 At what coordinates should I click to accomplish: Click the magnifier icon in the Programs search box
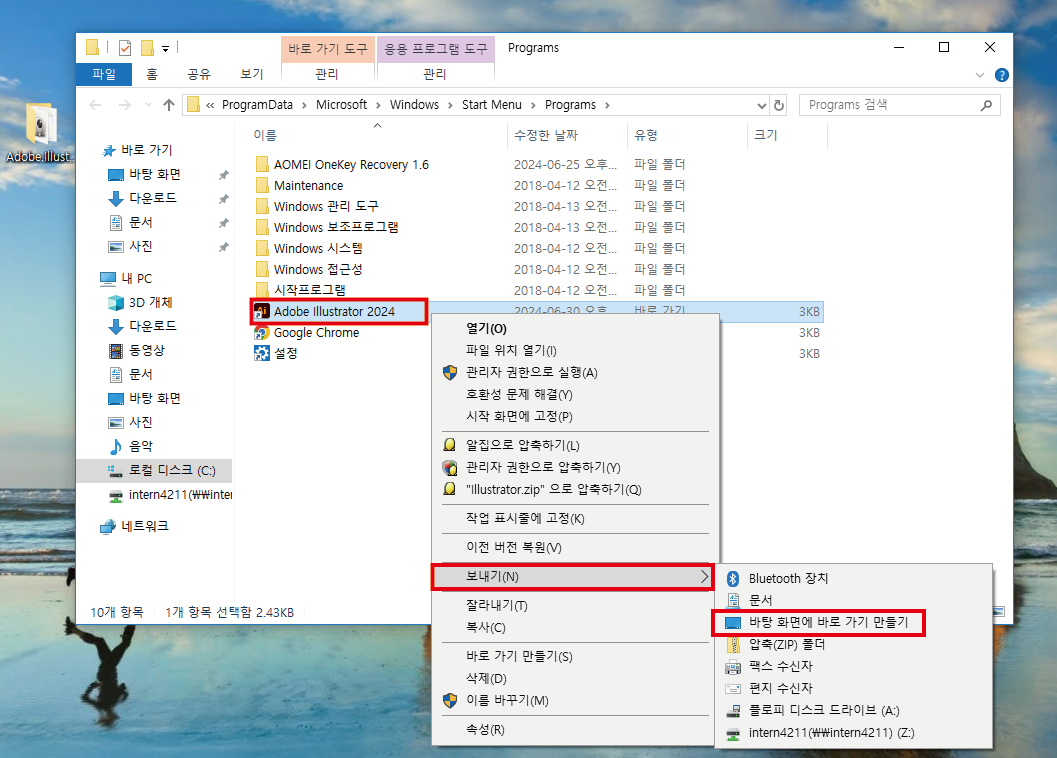pos(986,105)
